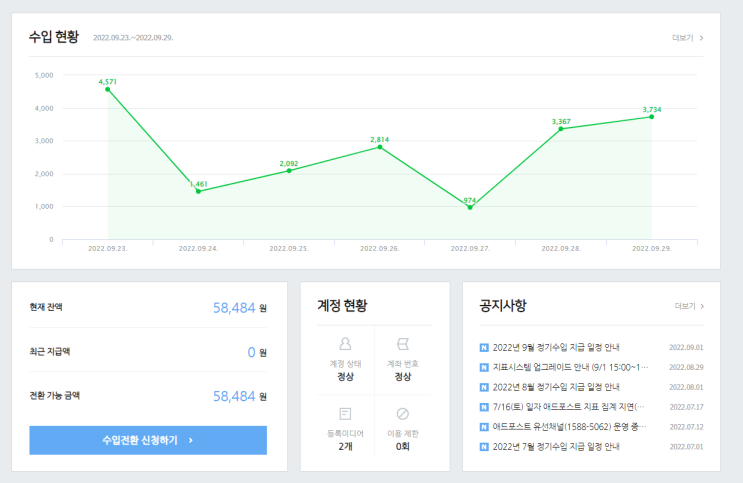Click the 전환 가능 금액 amount 58,484
This screenshot has height=483, width=743.
point(234,396)
